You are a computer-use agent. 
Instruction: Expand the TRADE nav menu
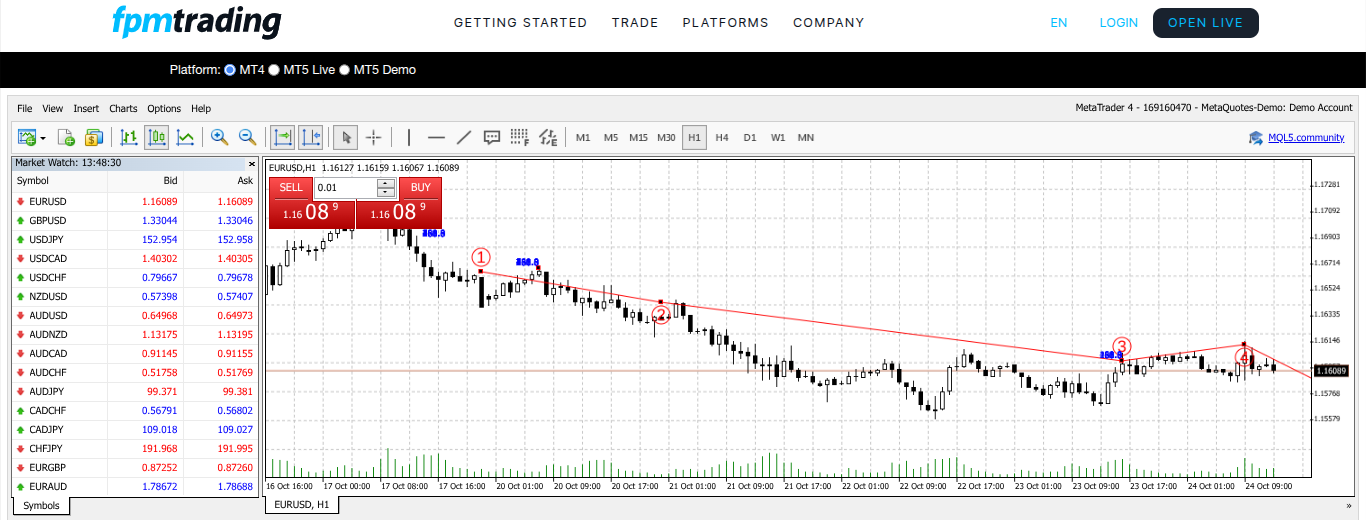[x=635, y=23]
